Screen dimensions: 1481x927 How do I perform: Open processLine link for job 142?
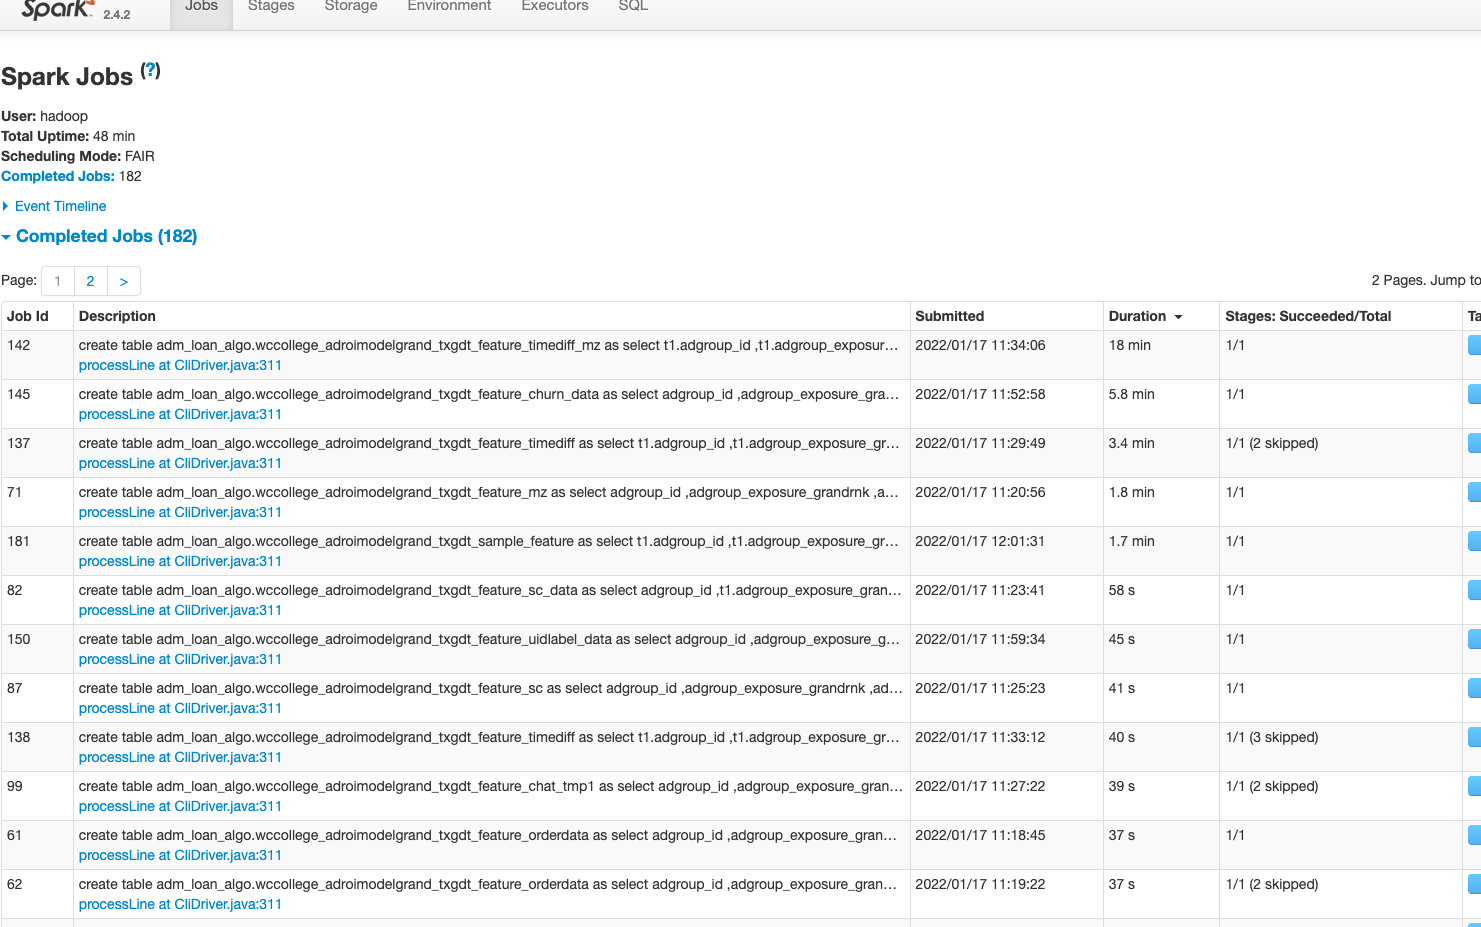[x=180, y=365]
